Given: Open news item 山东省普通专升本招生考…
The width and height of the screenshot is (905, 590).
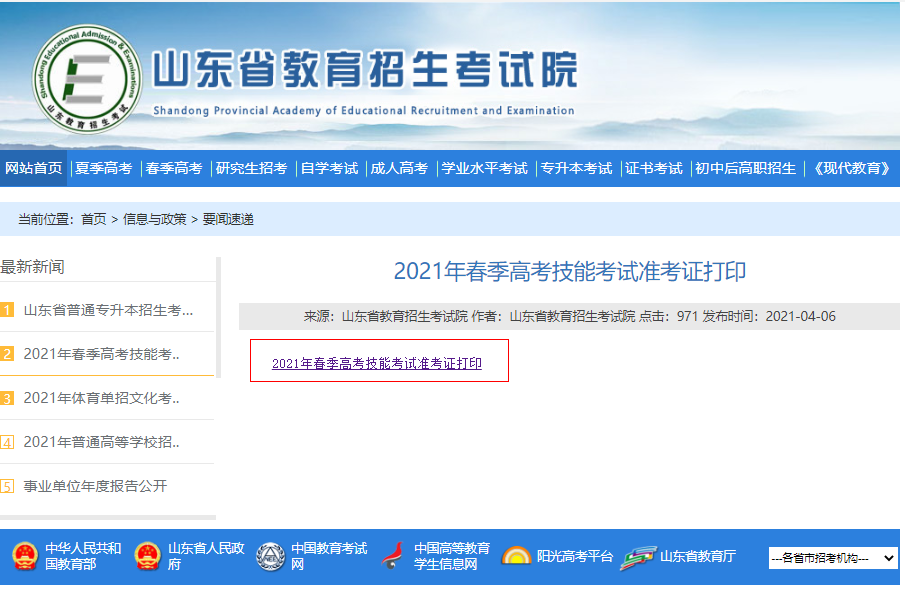Looking at the screenshot, I should click(109, 310).
